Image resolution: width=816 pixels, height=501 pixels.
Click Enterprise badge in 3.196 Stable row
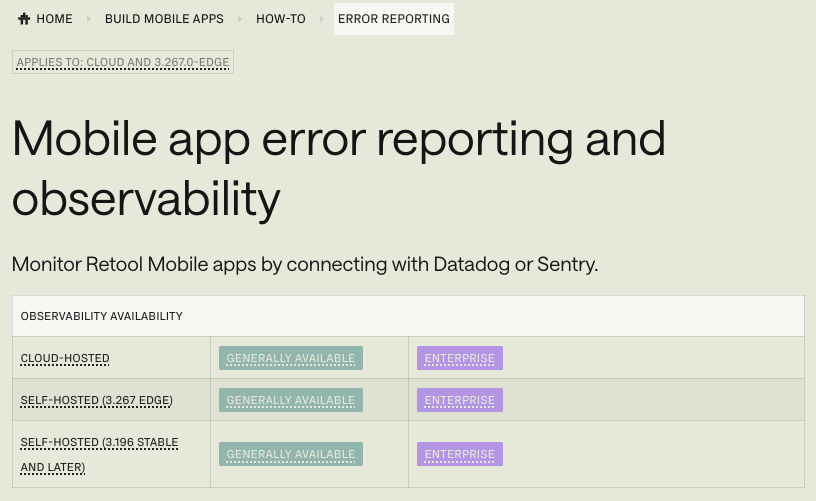pos(460,454)
